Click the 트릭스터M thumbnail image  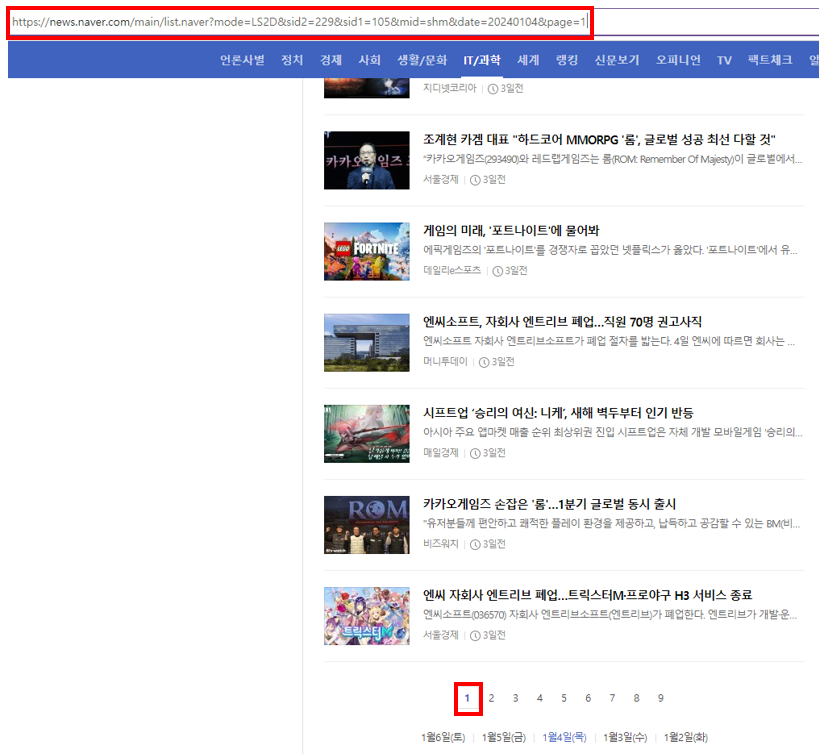[x=367, y=616]
